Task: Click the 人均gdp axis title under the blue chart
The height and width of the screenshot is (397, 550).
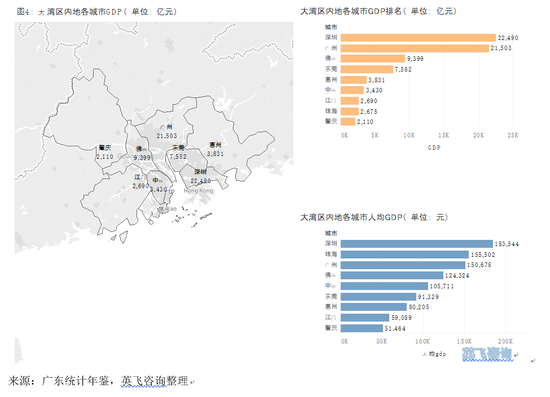Action: tap(434, 354)
